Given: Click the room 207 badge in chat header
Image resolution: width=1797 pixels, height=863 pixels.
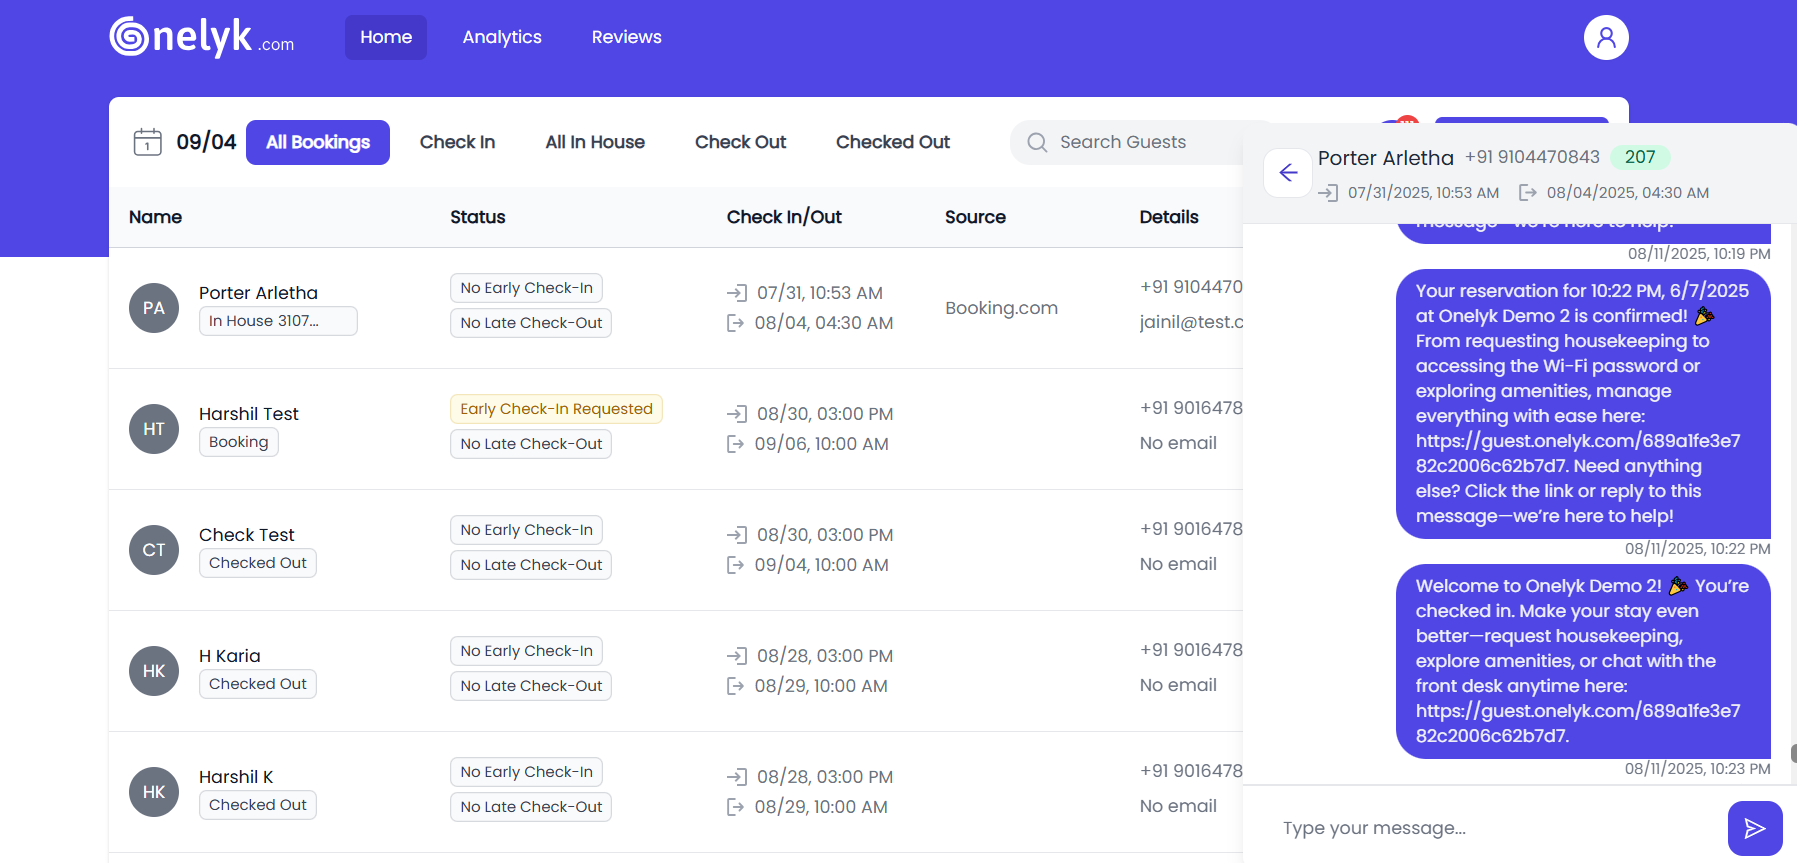Looking at the screenshot, I should click(x=1639, y=157).
